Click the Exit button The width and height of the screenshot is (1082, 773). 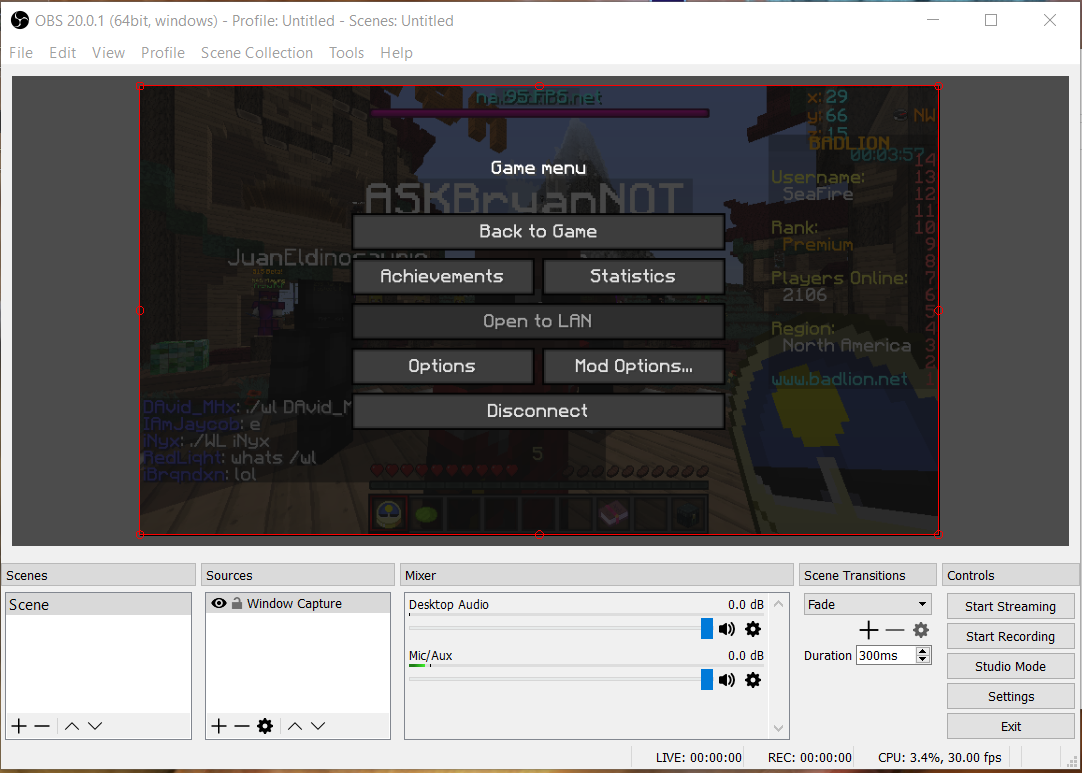point(1010,726)
